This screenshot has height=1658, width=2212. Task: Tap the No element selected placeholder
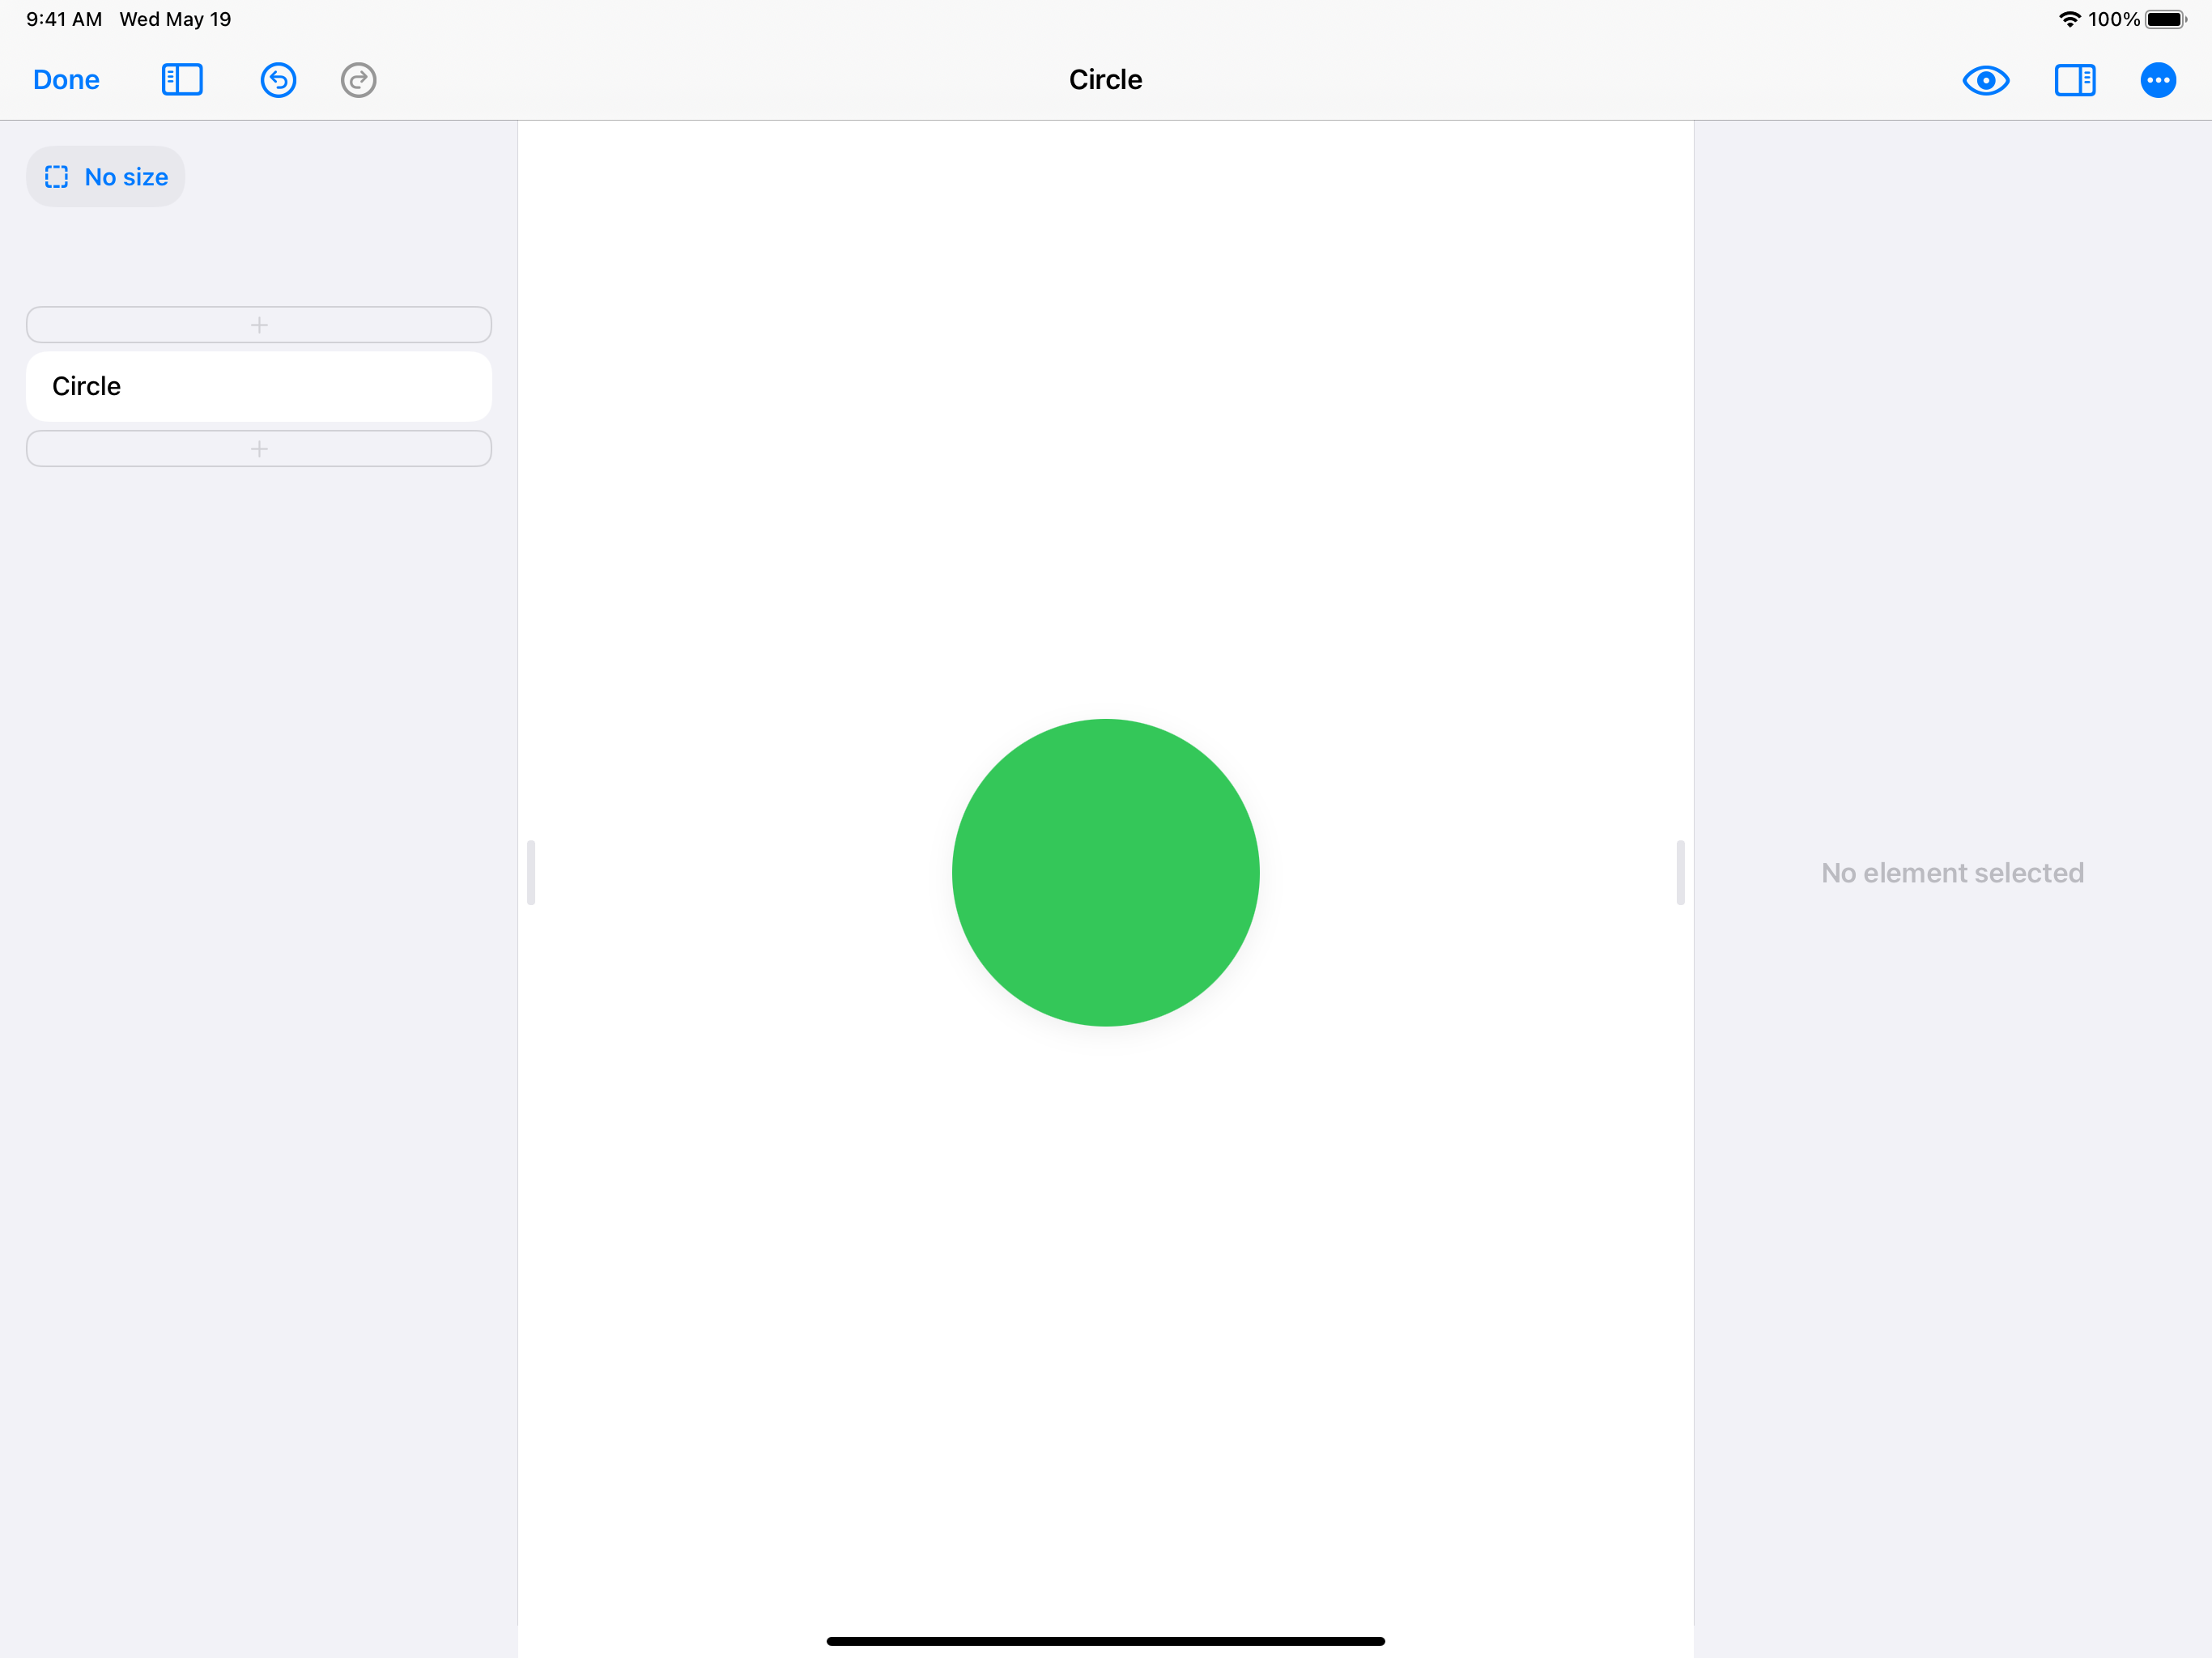(1952, 873)
